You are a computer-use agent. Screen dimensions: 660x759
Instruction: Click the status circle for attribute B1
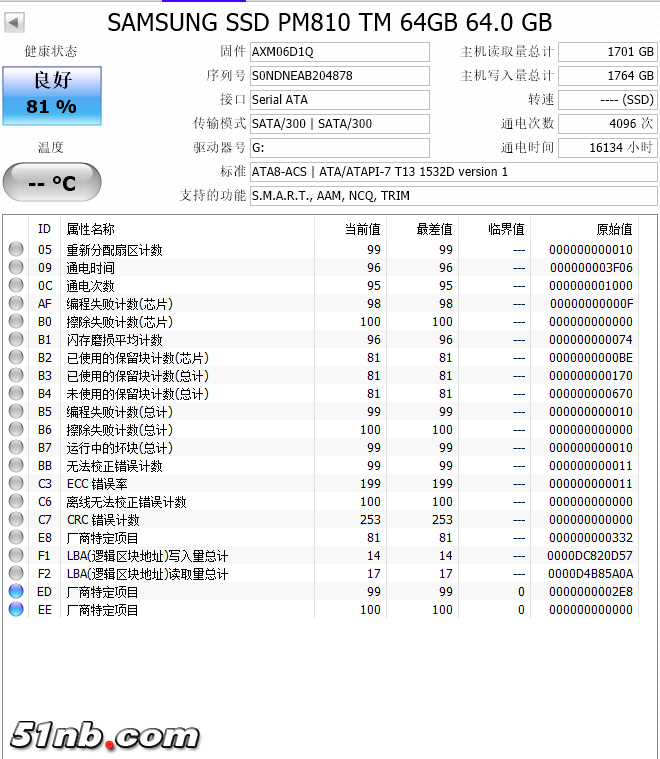click(x=16, y=340)
